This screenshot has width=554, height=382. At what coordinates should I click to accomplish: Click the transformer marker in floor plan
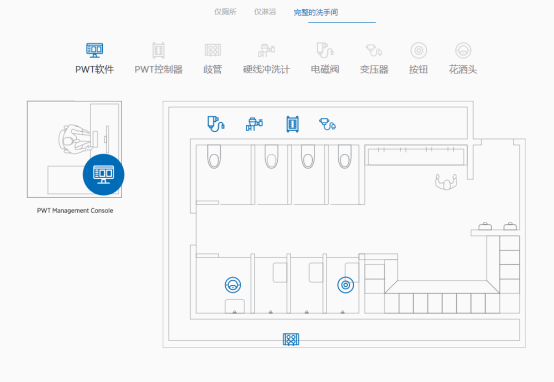328,124
